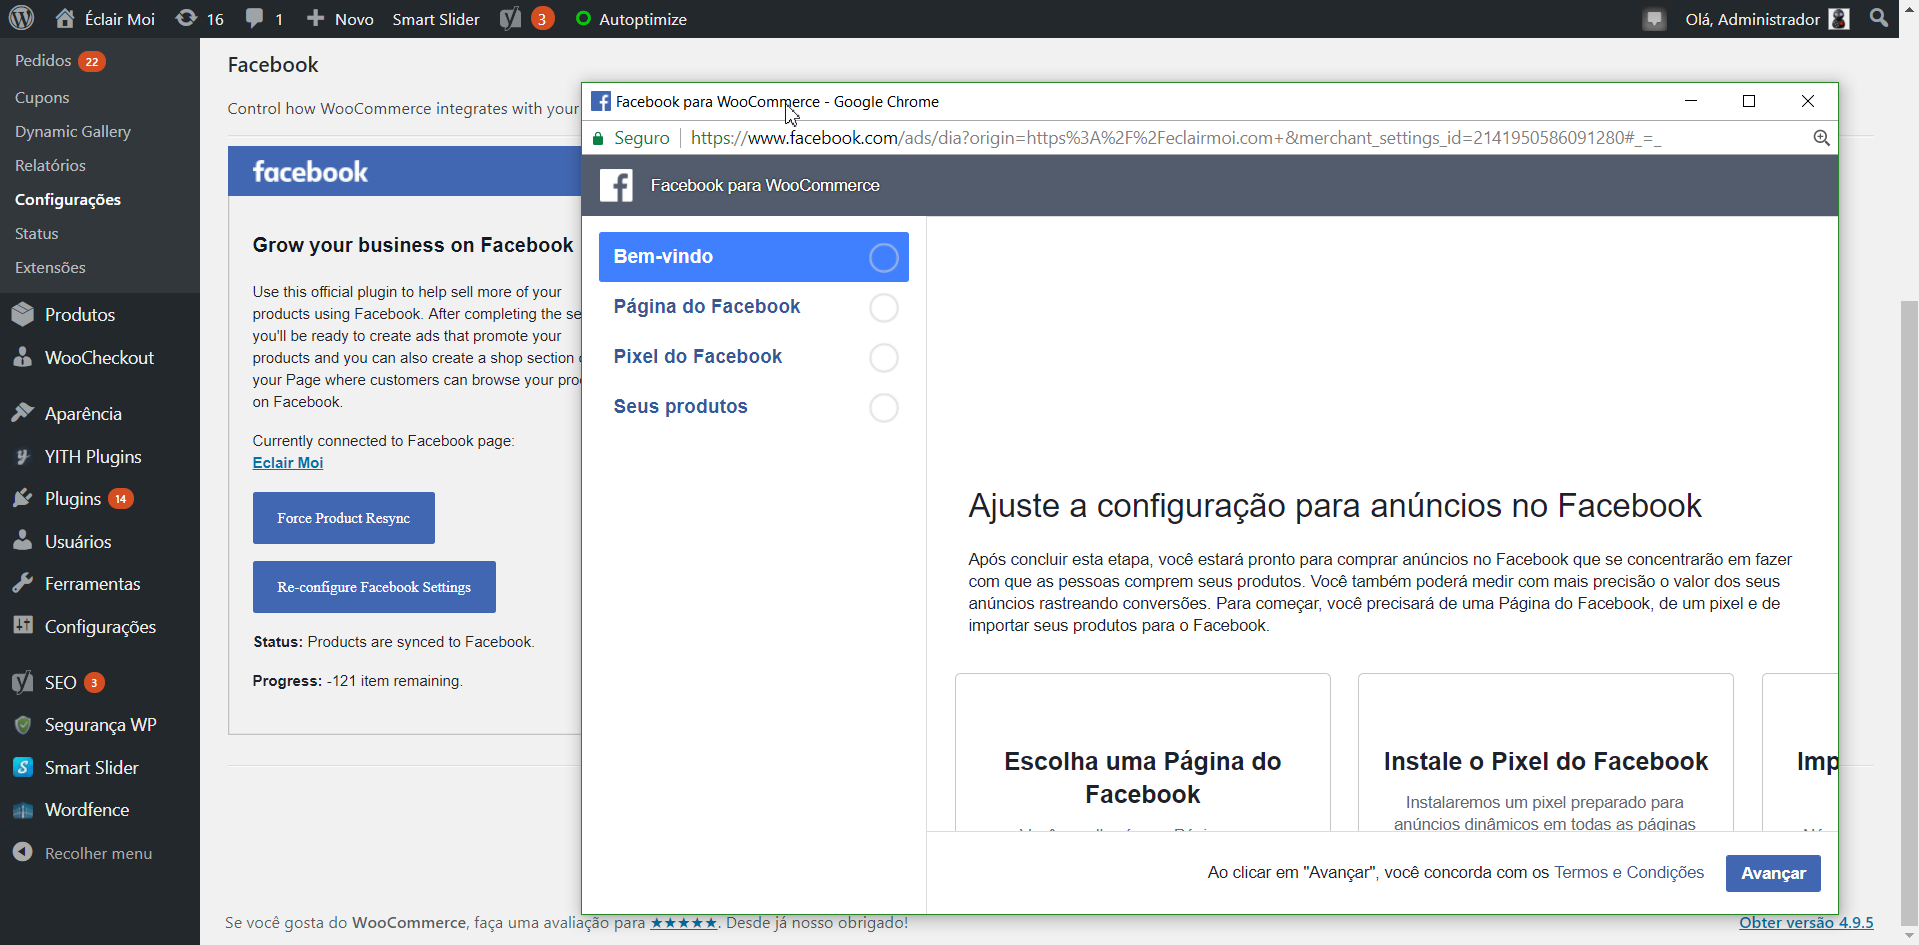
Task: Click Re-configure Facebook Settings button
Action: point(374,587)
